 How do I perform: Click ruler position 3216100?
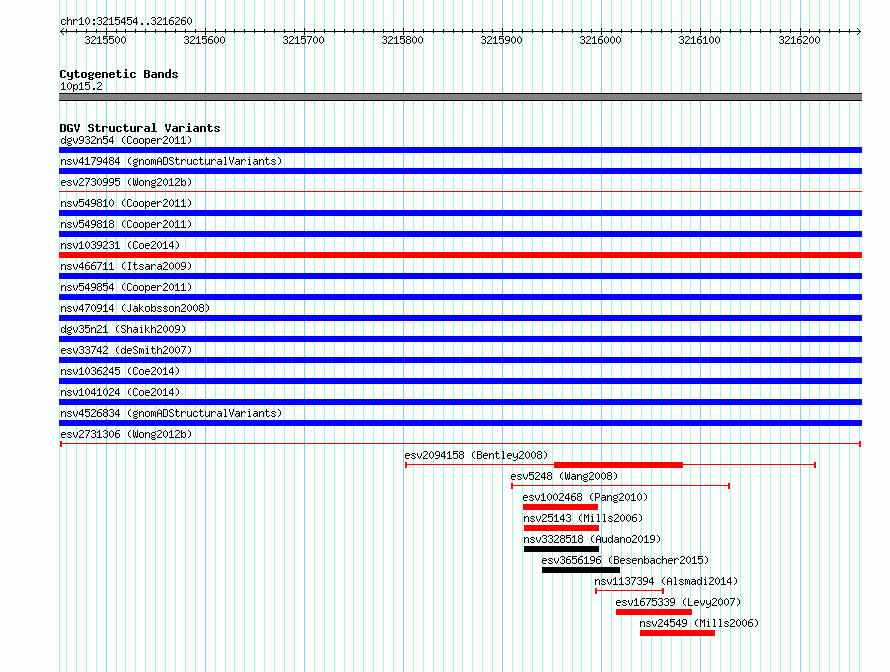[700, 40]
